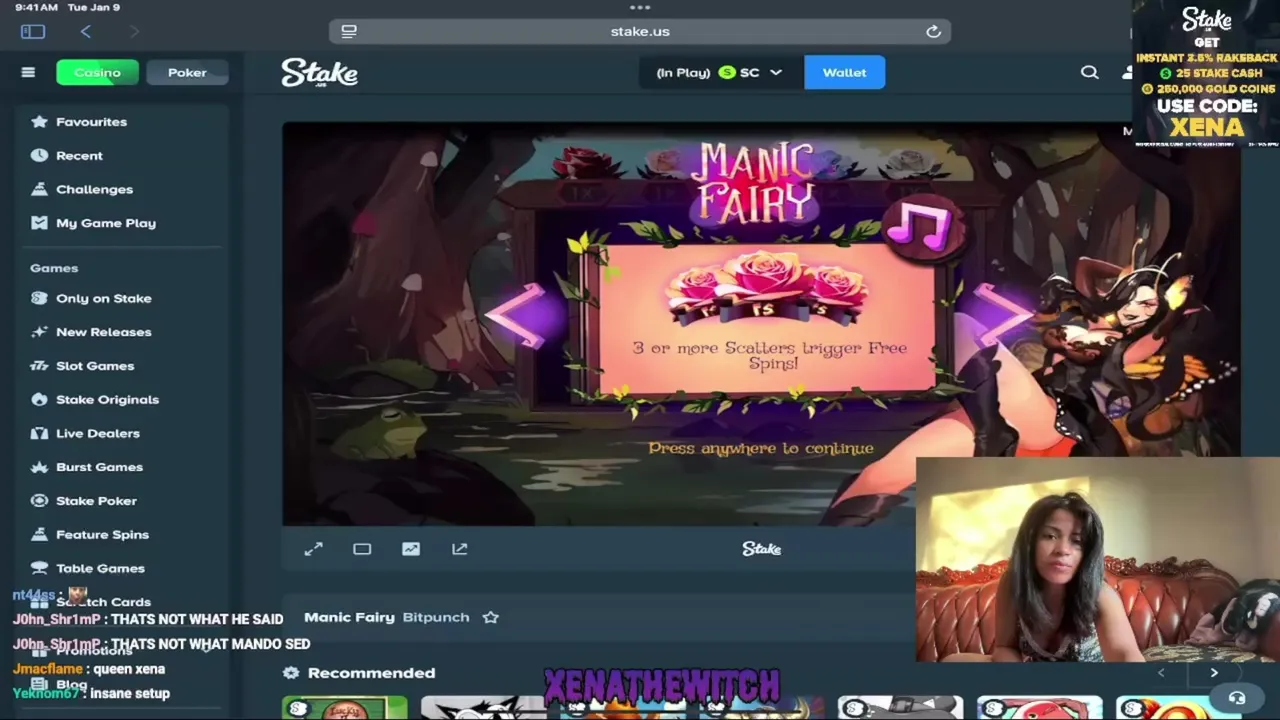Switch to the Casino tab
Image resolution: width=1280 pixels, height=720 pixels.
tap(97, 72)
